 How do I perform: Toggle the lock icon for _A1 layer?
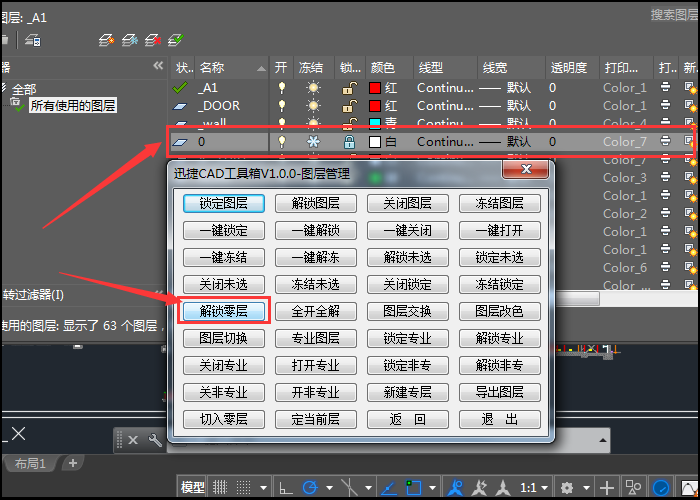click(350, 88)
